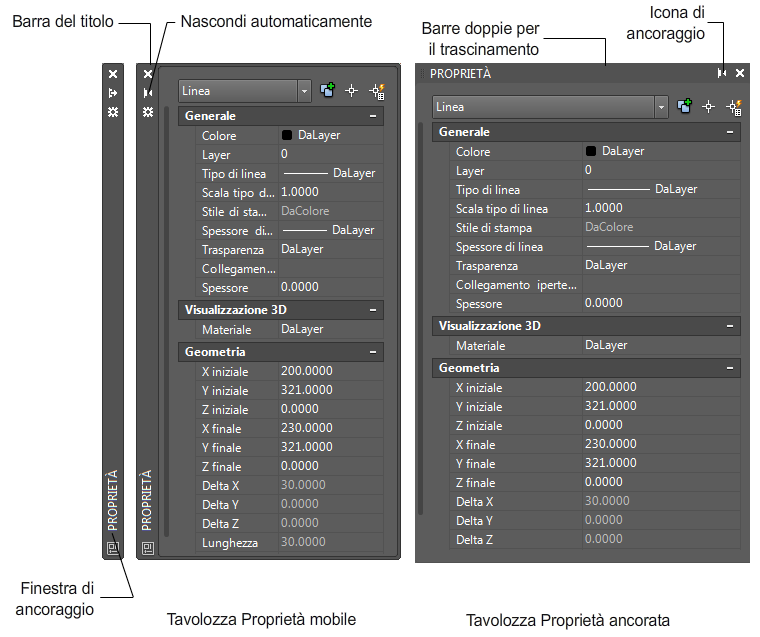
Task: Close the floating properties palette
Action: point(148,74)
